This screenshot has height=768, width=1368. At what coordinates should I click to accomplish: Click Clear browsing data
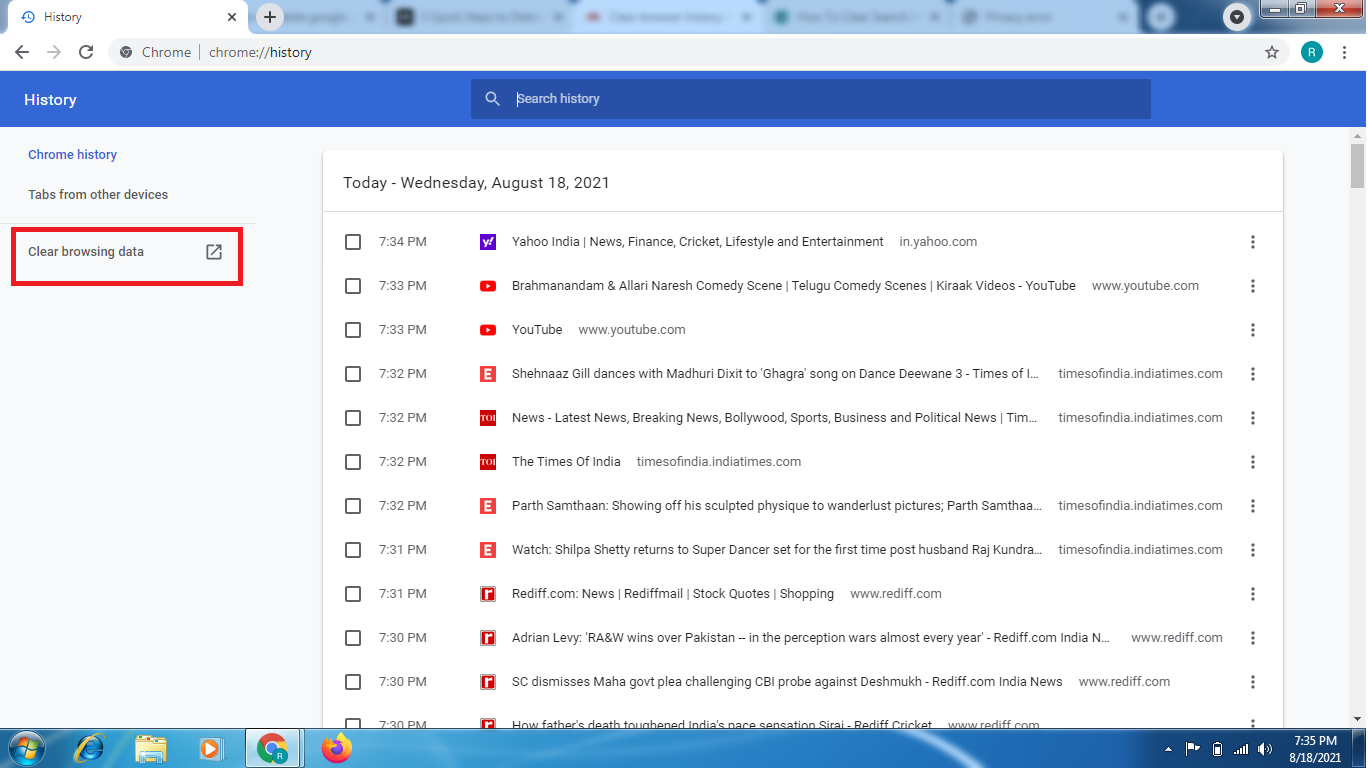127,252
